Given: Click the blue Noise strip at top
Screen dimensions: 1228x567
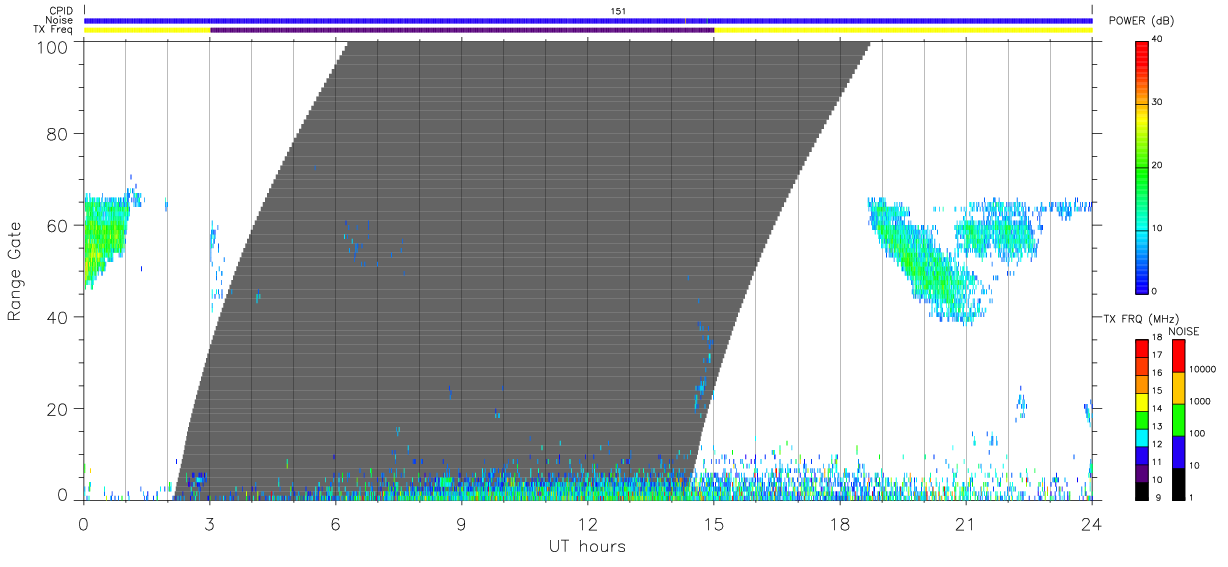Looking at the screenshot, I should coord(588,20).
